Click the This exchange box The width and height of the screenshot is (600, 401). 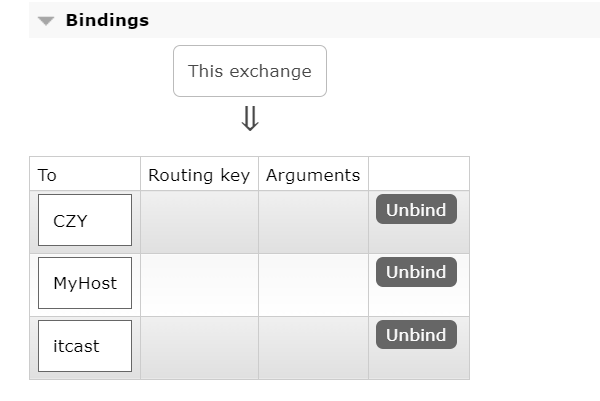click(250, 71)
